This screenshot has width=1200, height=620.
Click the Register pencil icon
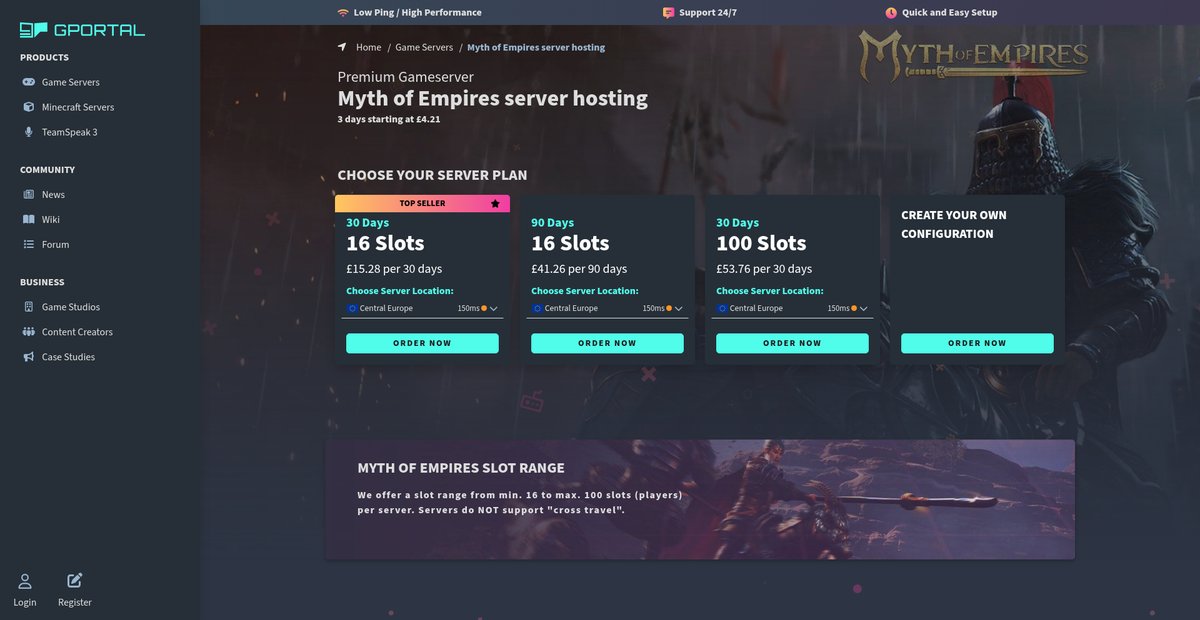[75, 580]
